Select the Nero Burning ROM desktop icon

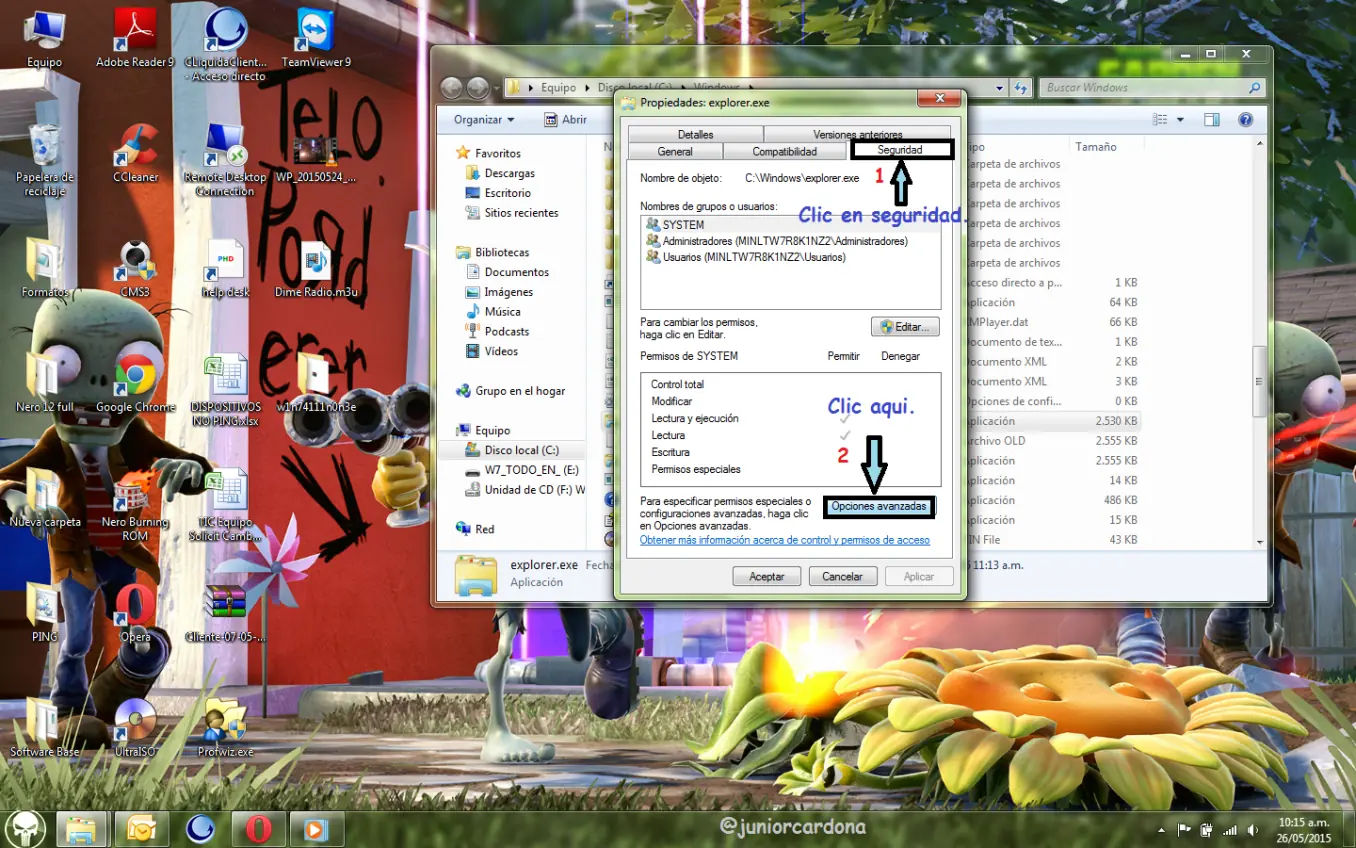[135, 504]
